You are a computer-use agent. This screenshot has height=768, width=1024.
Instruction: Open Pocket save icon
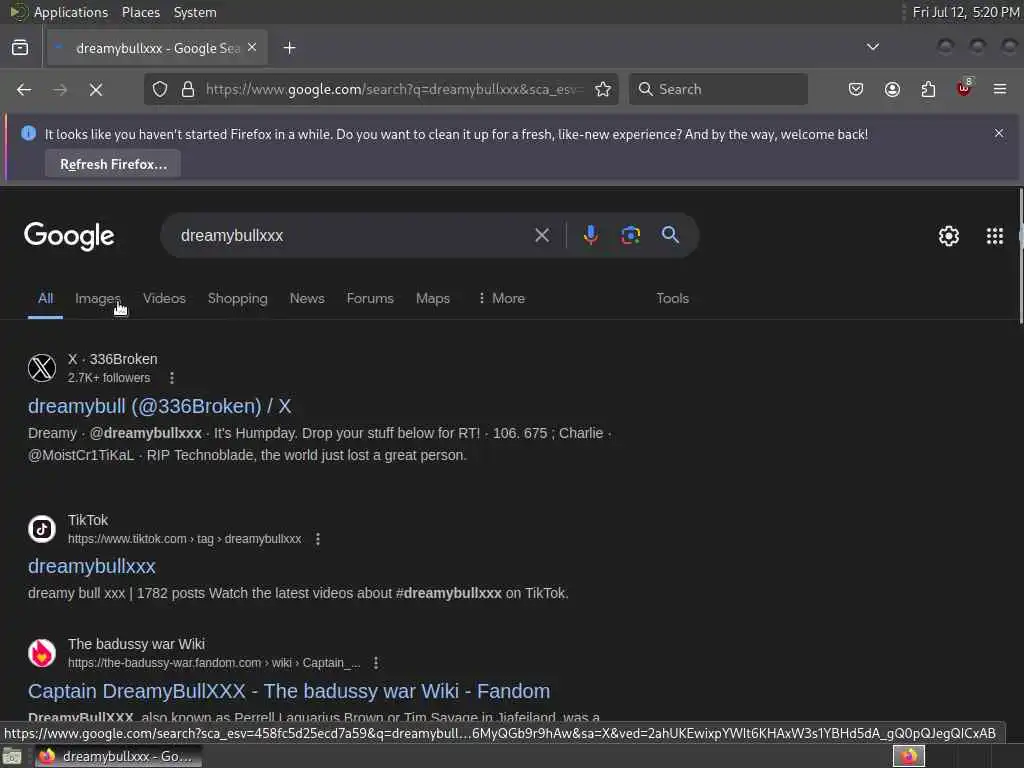coord(856,89)
